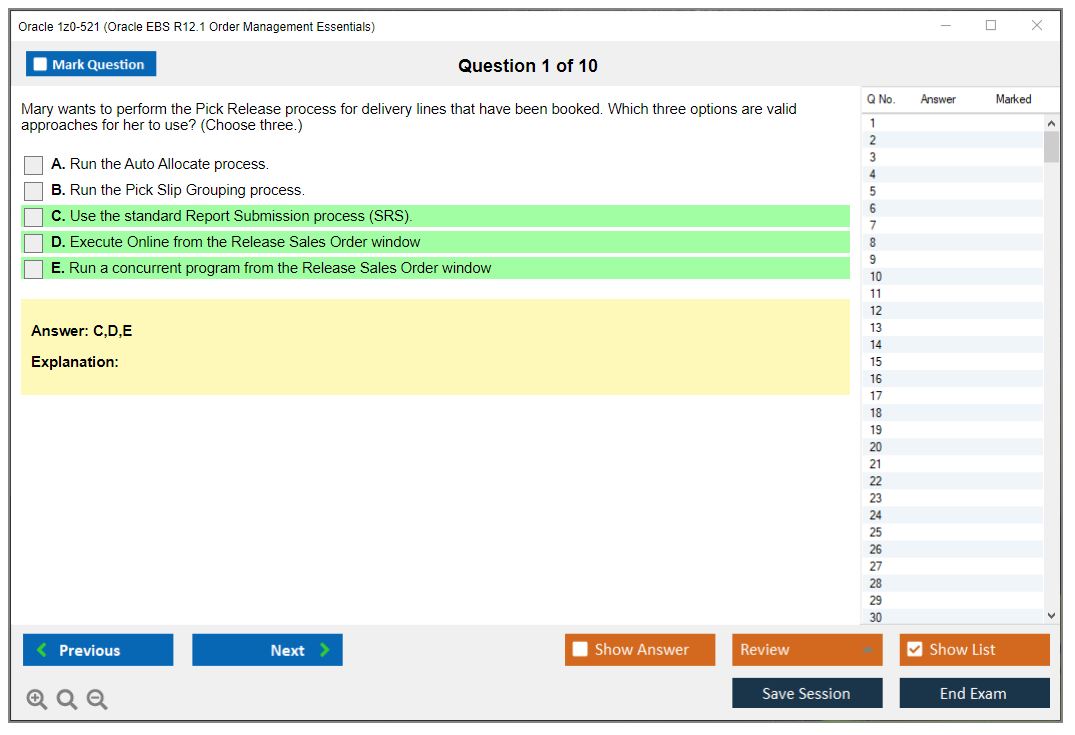Click the End Exam button
This screenshot has height=735, width=1075.
click(x=974, y=693)
